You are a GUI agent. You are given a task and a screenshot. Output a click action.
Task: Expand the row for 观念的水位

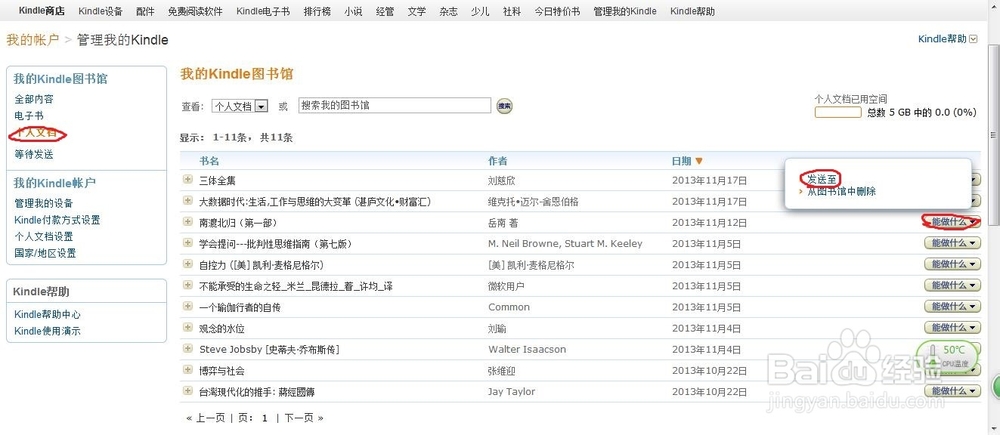[x=188, y=328]
